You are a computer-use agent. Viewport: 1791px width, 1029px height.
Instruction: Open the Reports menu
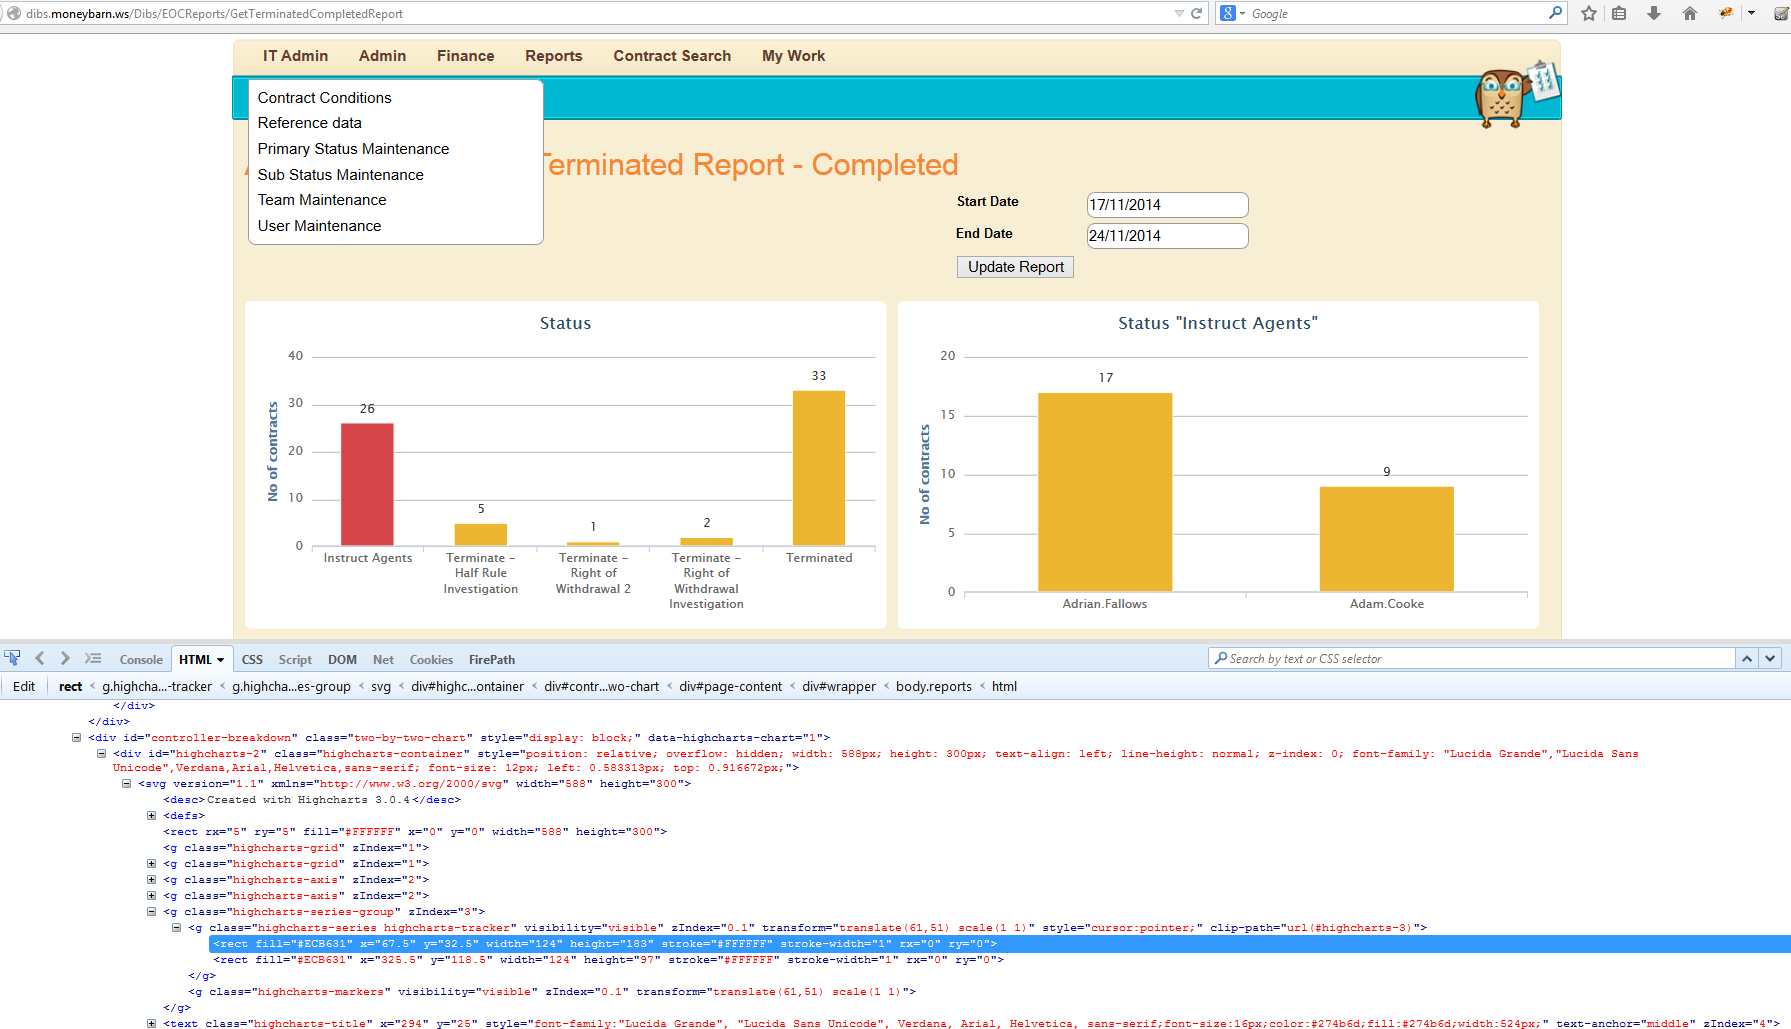[554, 56]
